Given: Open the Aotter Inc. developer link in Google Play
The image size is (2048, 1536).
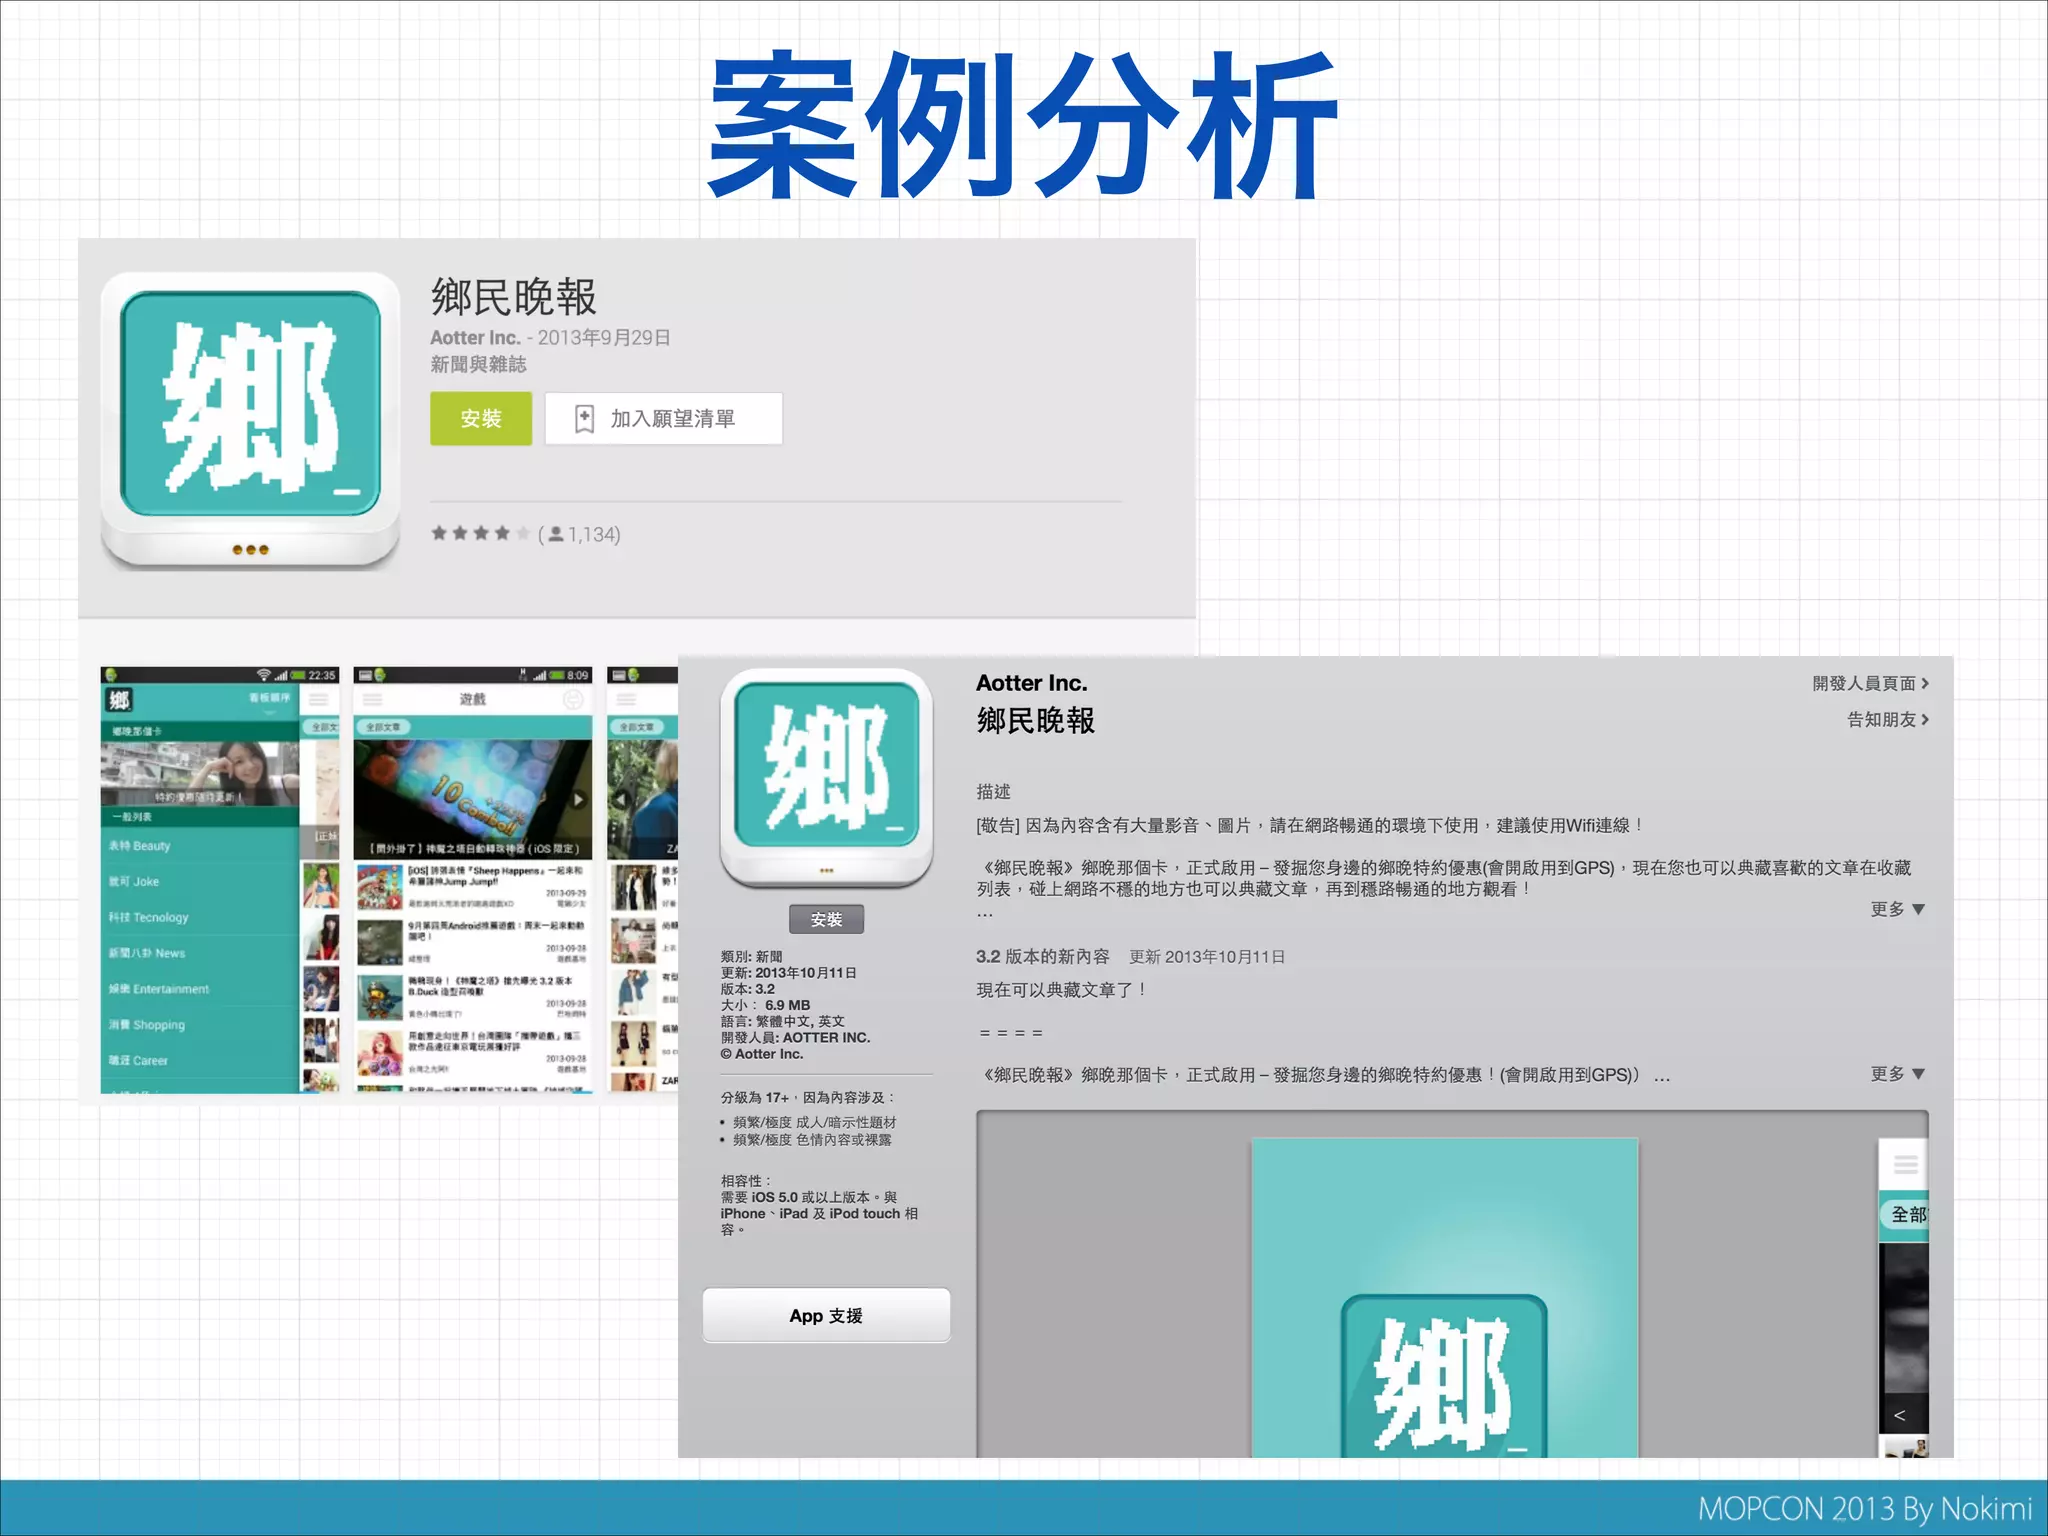Looking at the screenshot, I should coord(475,338).
